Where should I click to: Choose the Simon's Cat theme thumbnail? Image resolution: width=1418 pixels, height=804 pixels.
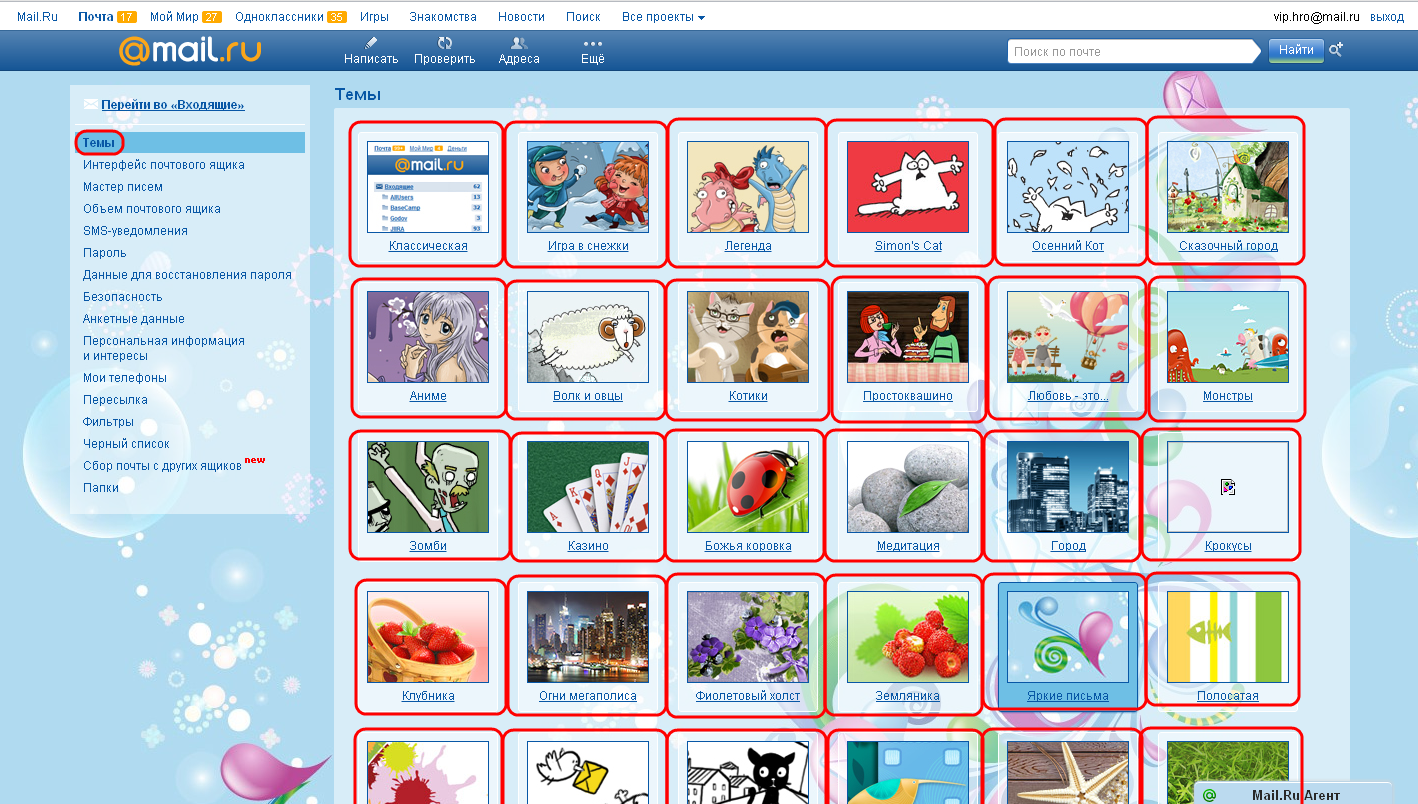point(908,187)
